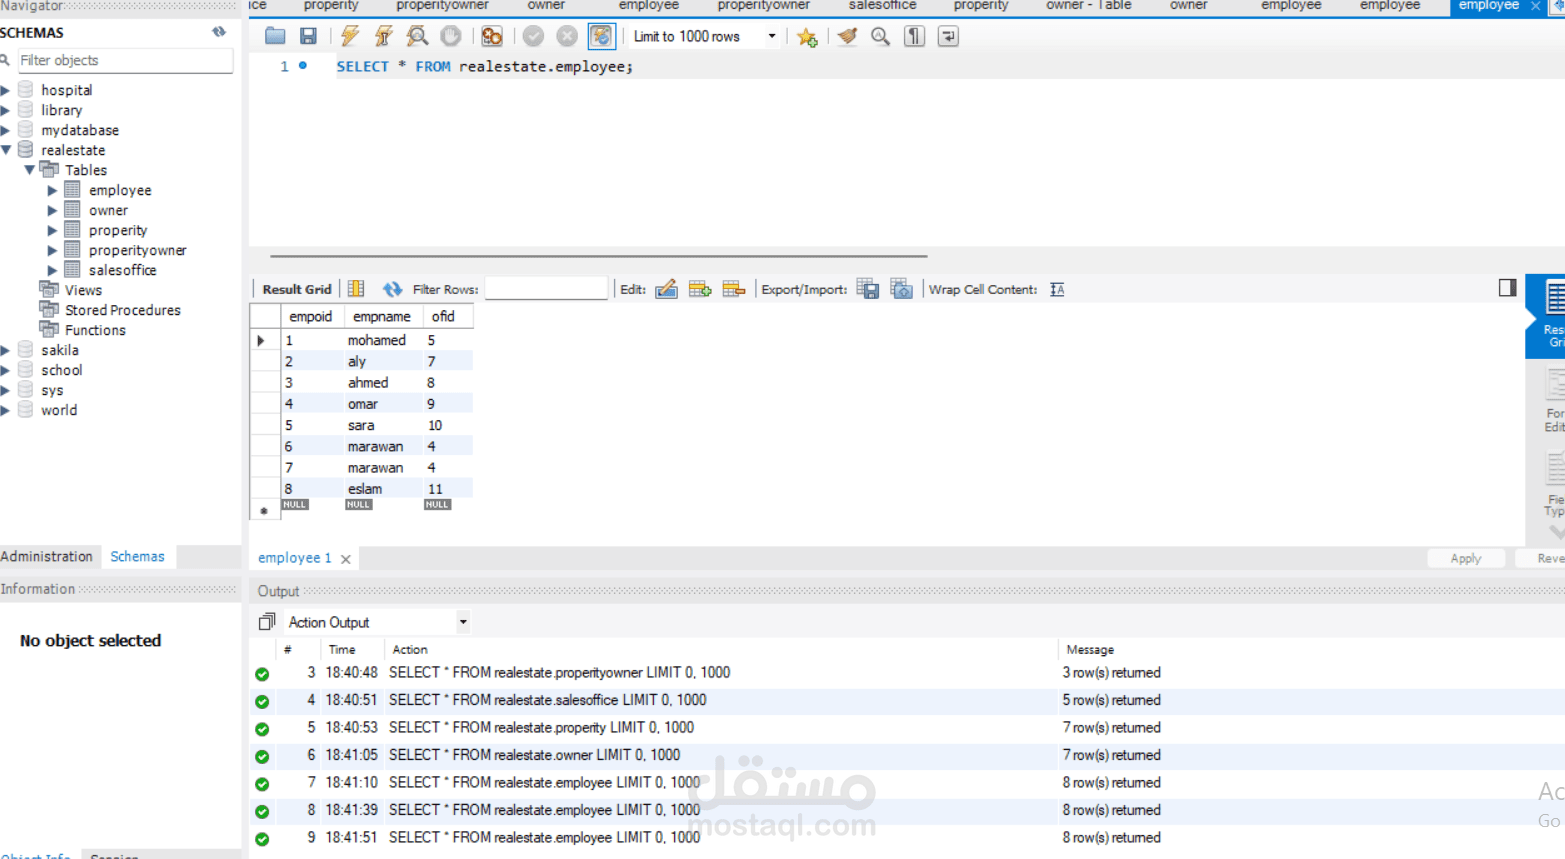The image size is (1565, 859).
Task: Refresh the result grid
Action: click(x=390, y=289)
